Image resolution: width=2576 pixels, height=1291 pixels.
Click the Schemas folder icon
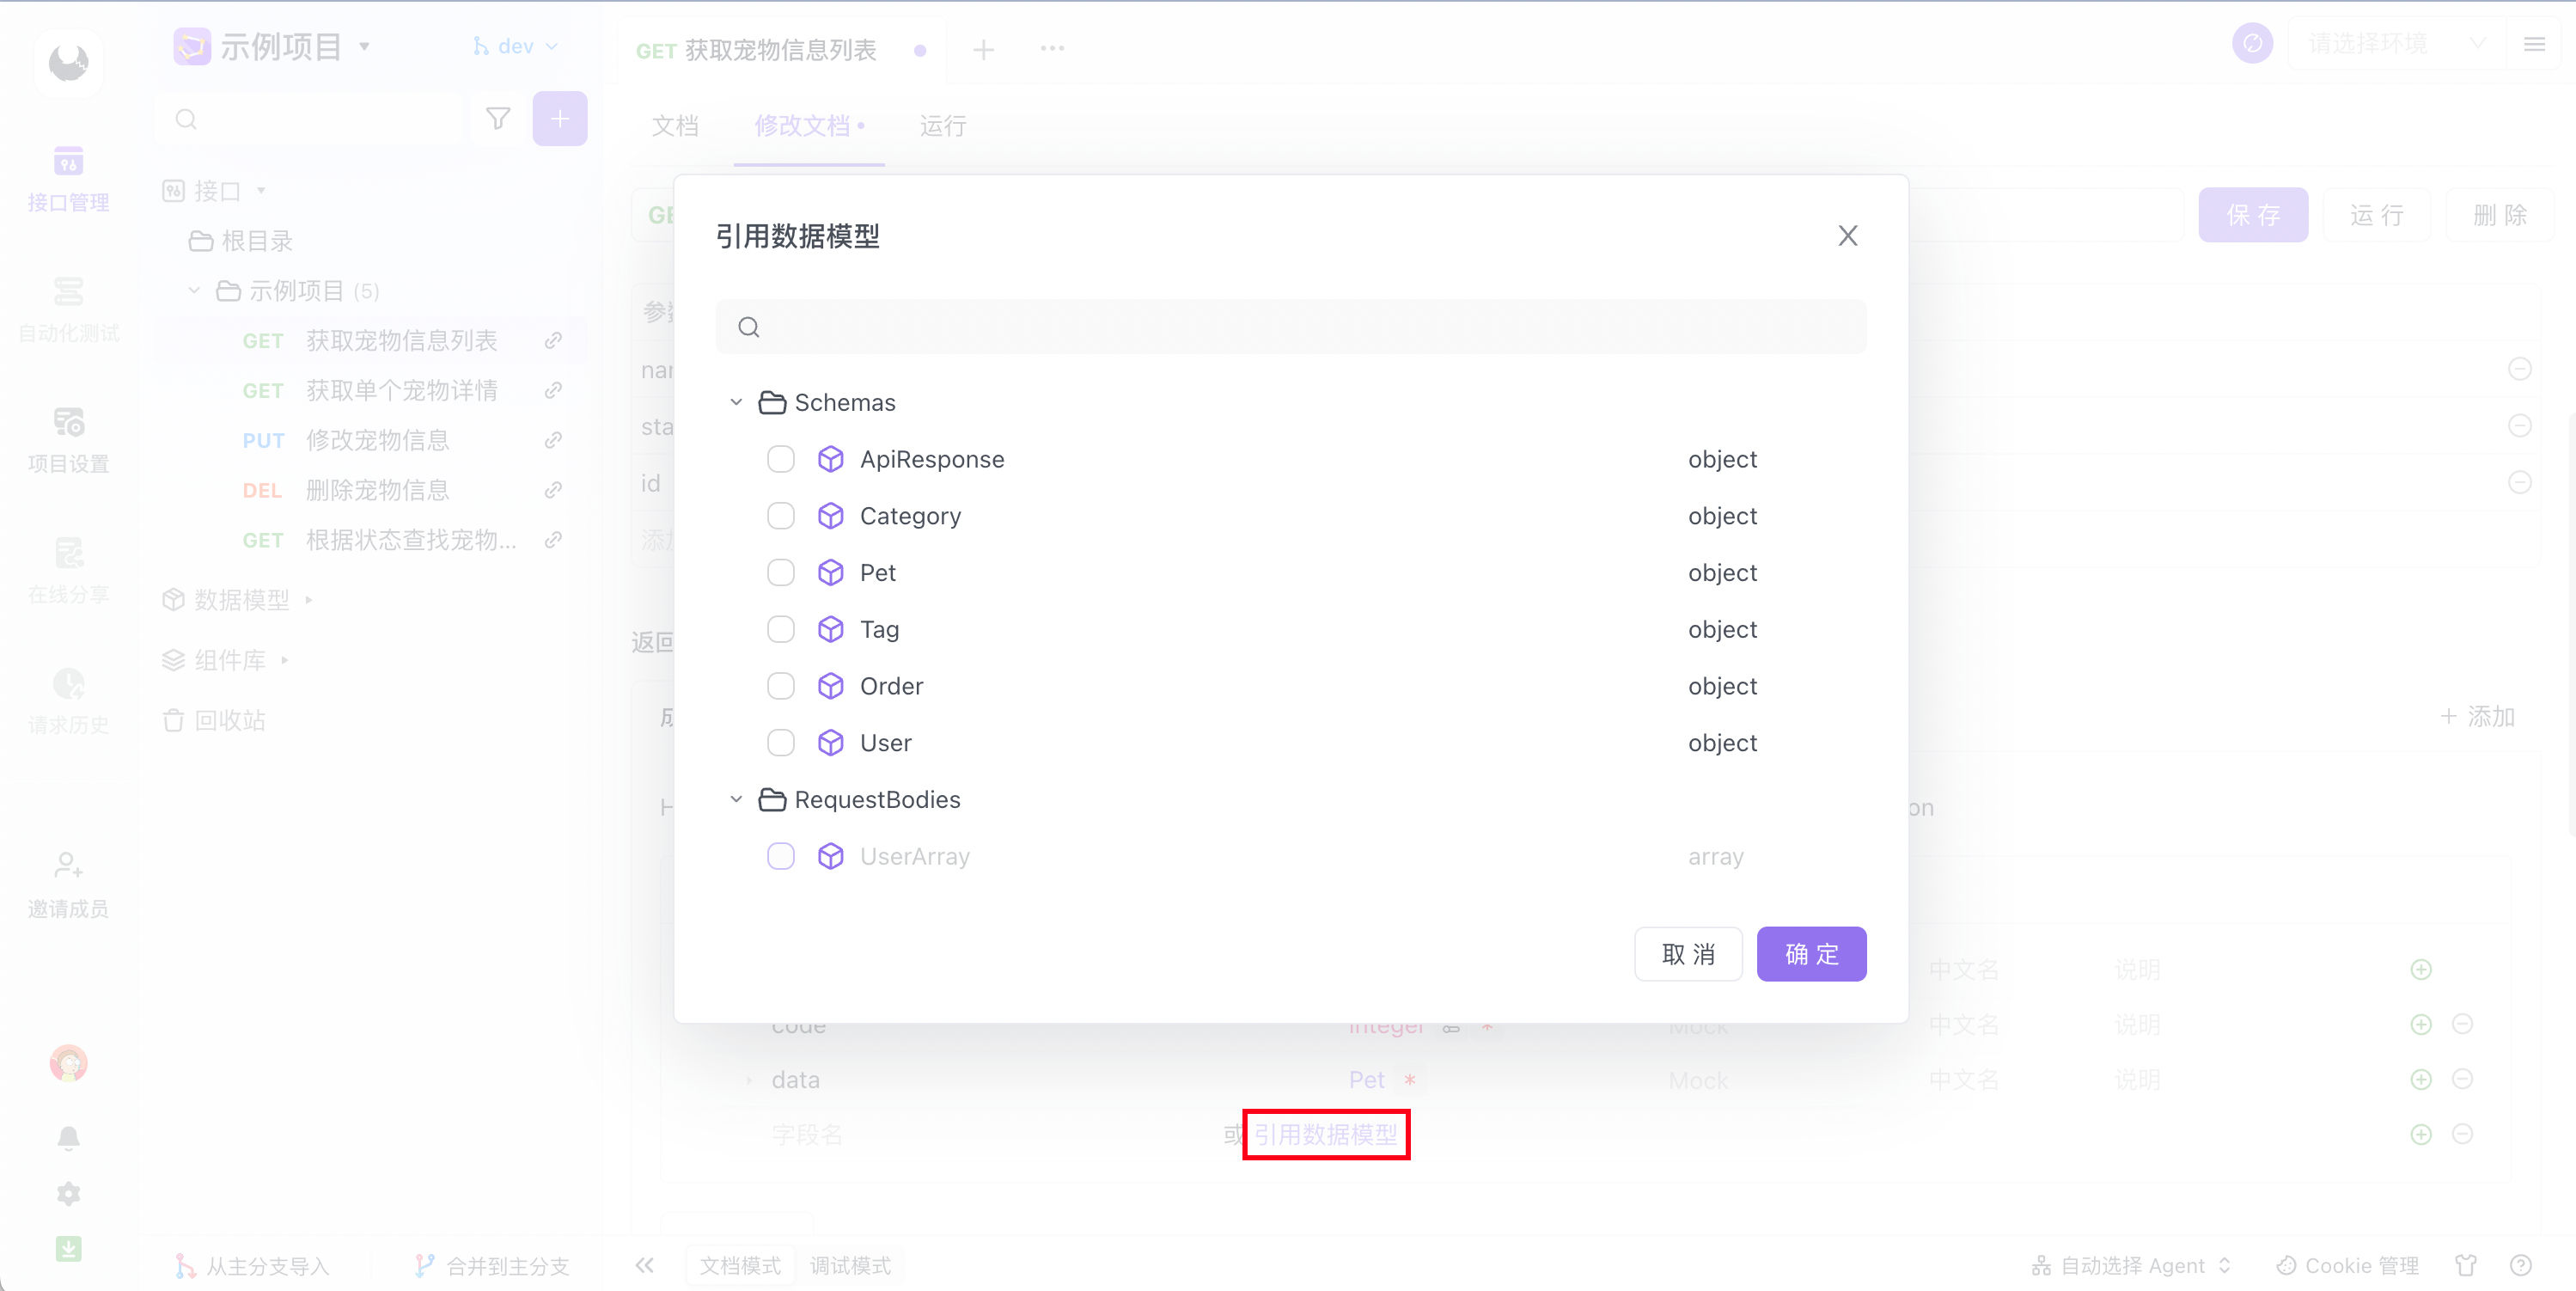click(x=772, y=402)
